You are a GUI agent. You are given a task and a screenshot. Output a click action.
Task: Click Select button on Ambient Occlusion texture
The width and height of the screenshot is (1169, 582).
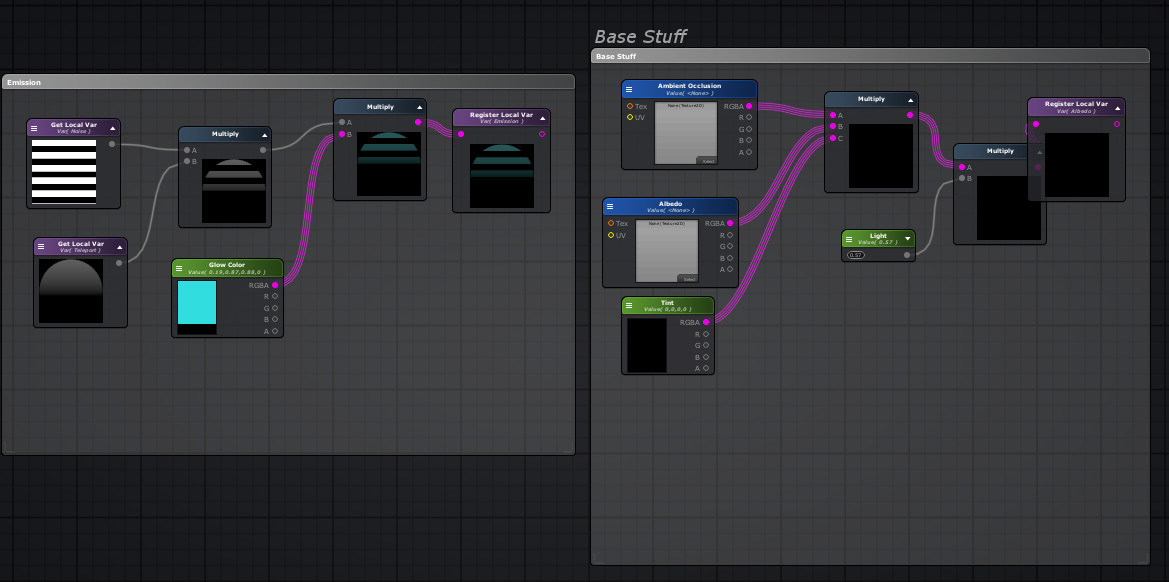(x=706, y=160)
